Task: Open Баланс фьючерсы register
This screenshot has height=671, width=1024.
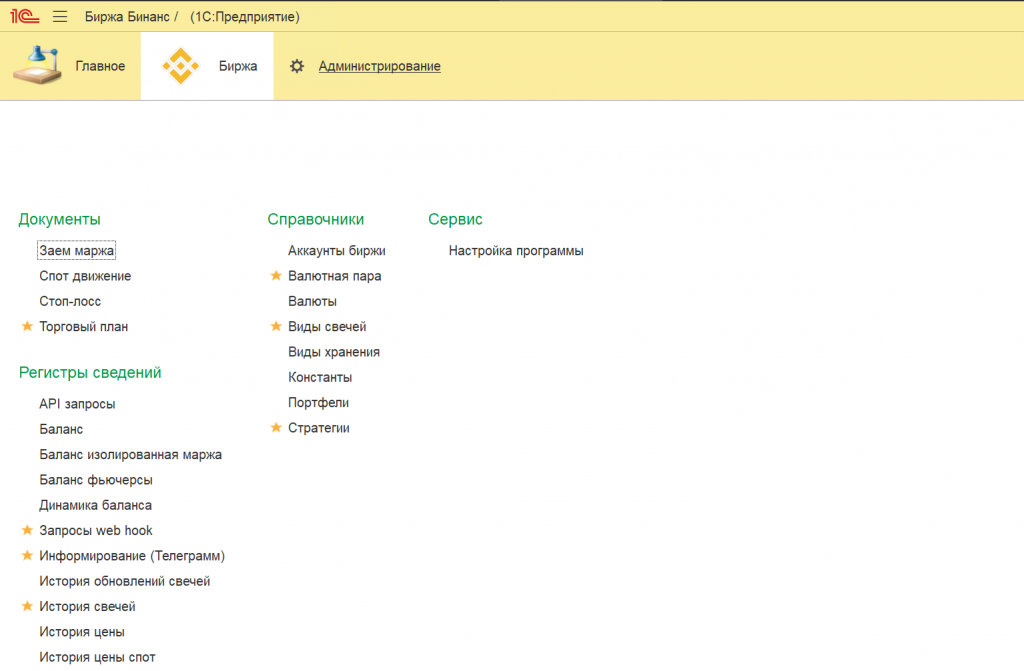Action: (x=96, y=480)
